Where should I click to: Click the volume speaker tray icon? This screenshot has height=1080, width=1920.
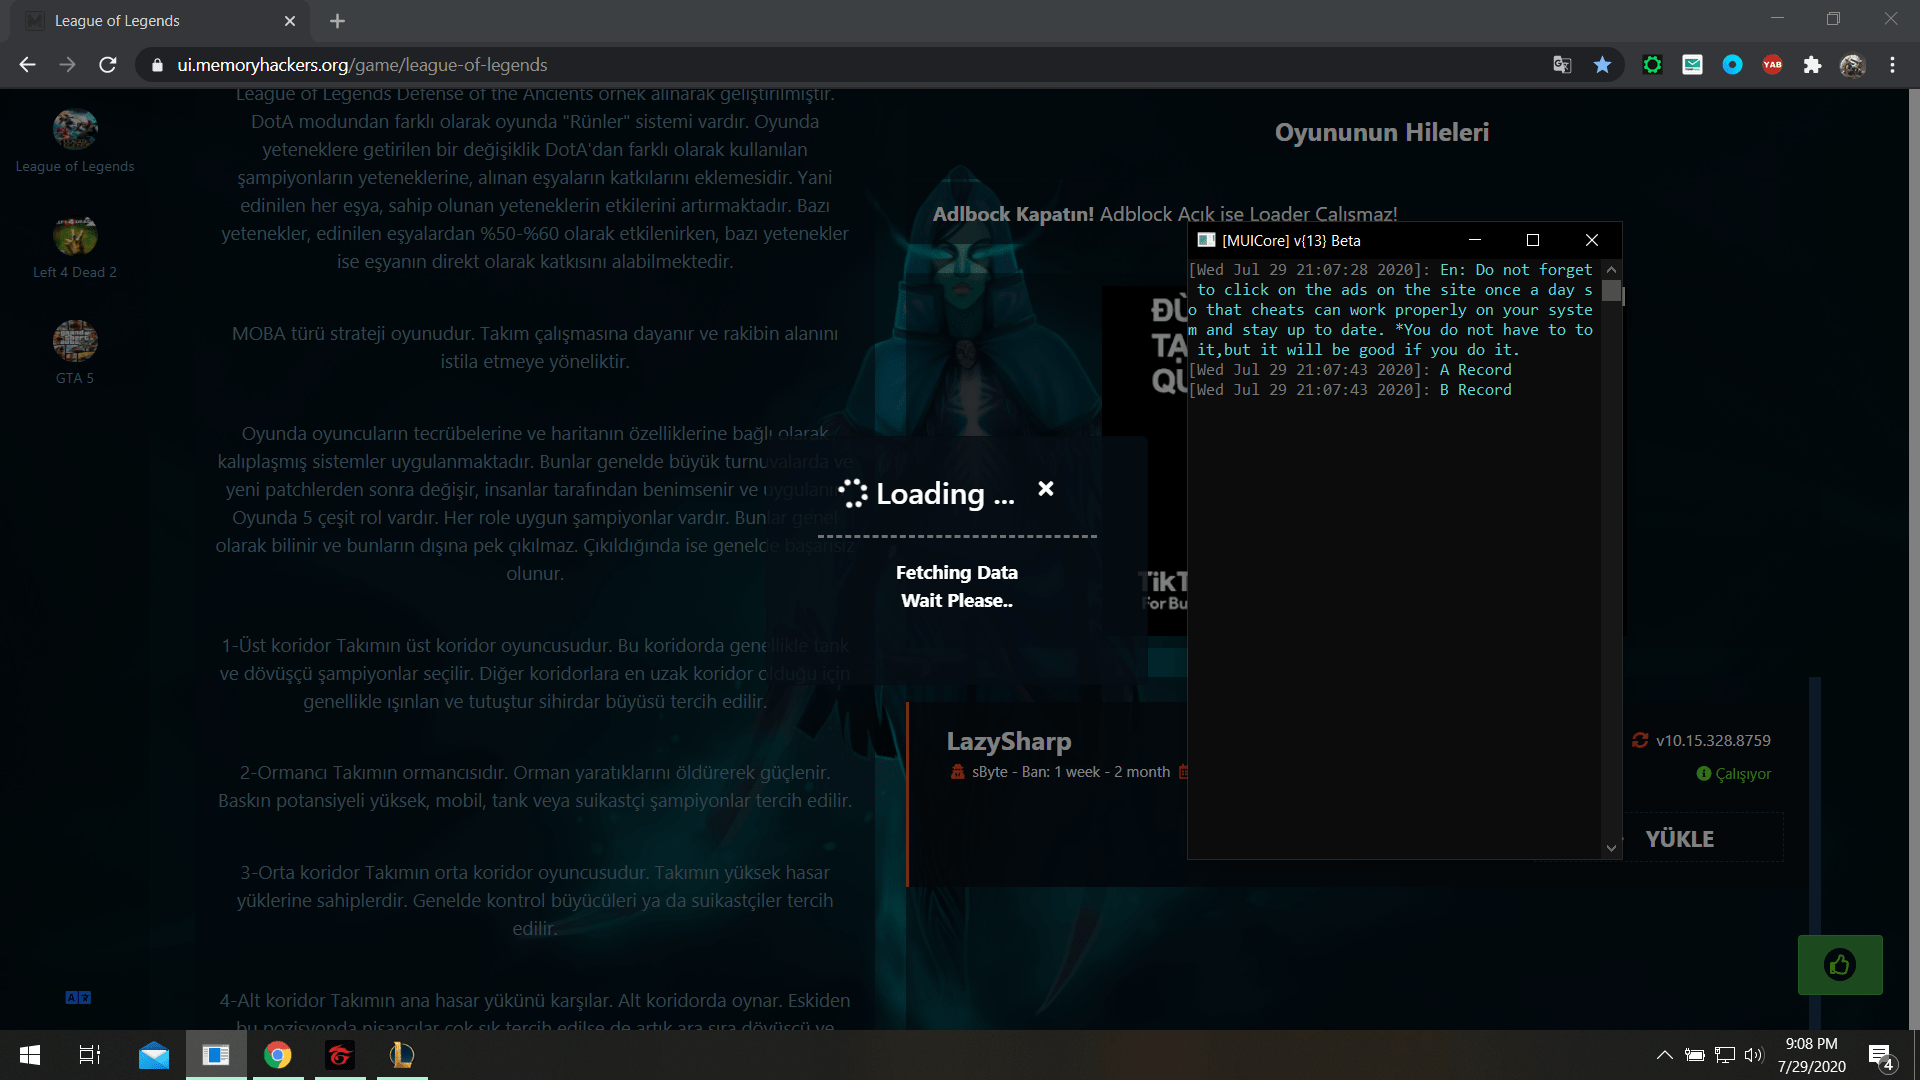pos(1754,1055)
